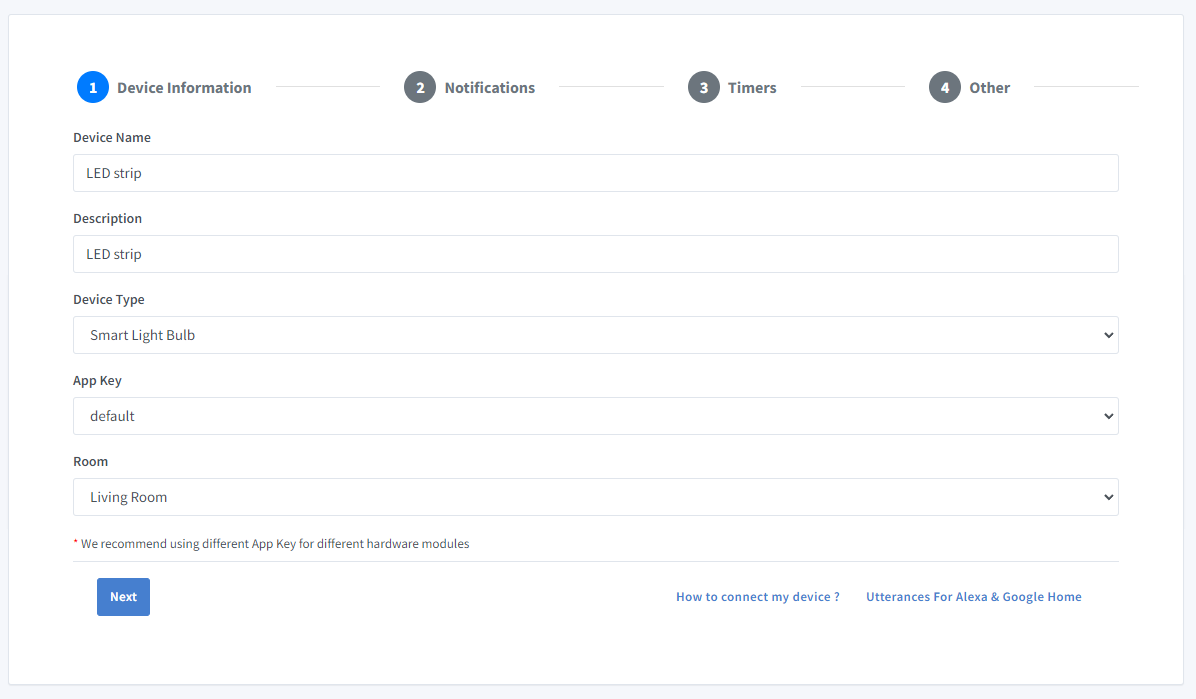Open the Utterances For Alexa & Google Home link
The width and height of the screenshot is (1196, 699).
click(x=973, y=597)
